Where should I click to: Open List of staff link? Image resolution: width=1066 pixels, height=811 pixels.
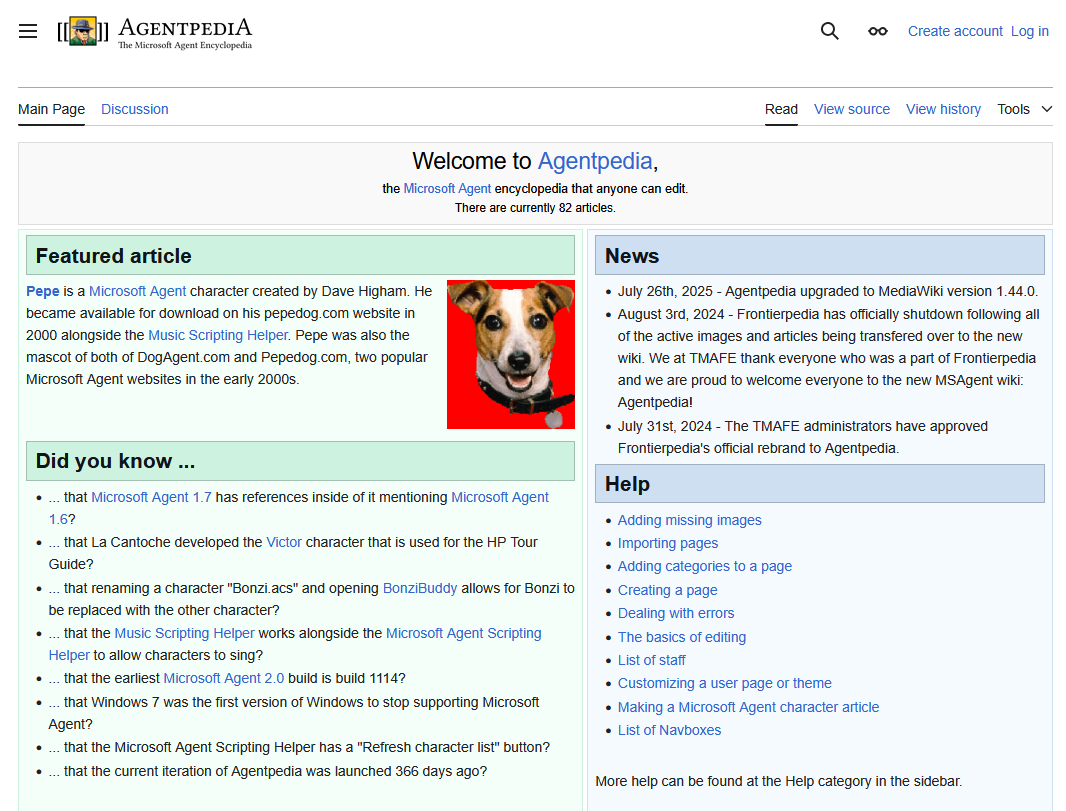[x=651, y=660]
